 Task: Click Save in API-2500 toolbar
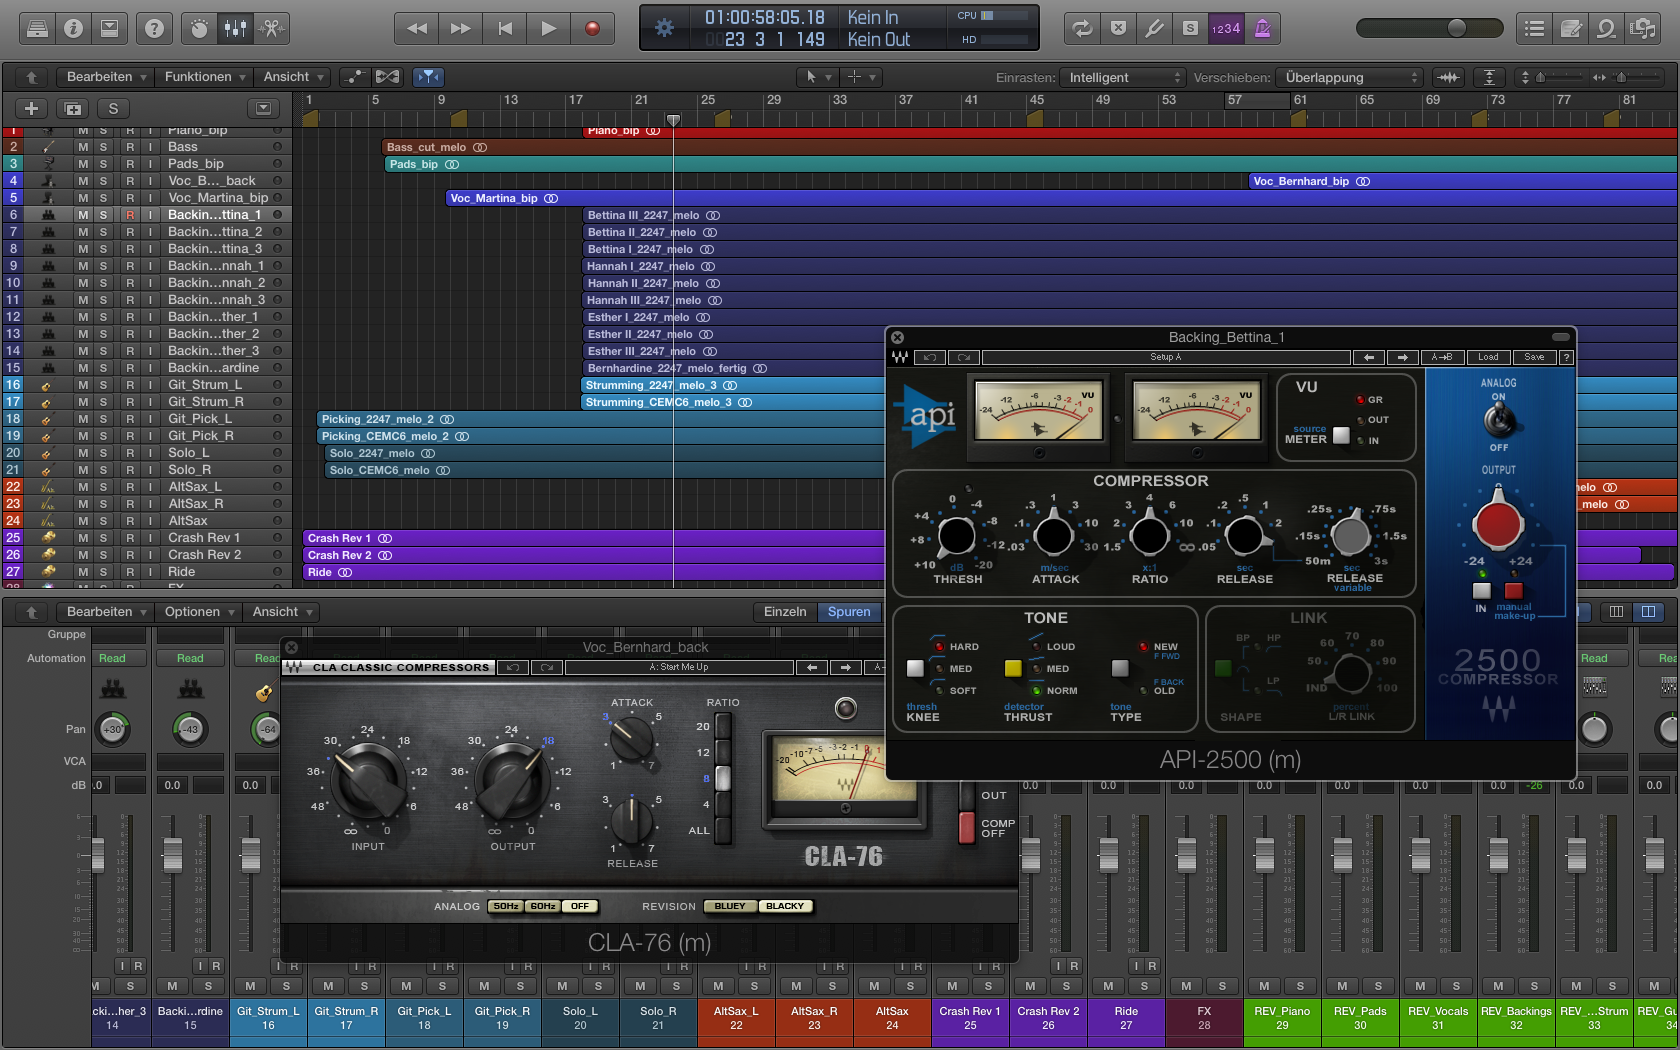pos(1535,357)
